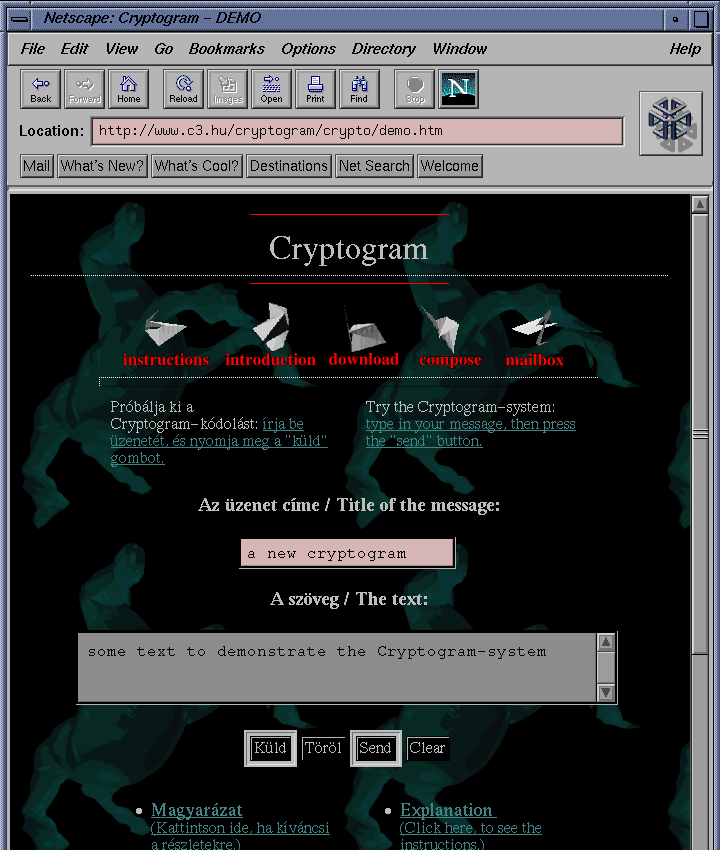Click the Back toolbar button
Image resolution: width=720 pixels, height=850 pixels.
[41, 89]
